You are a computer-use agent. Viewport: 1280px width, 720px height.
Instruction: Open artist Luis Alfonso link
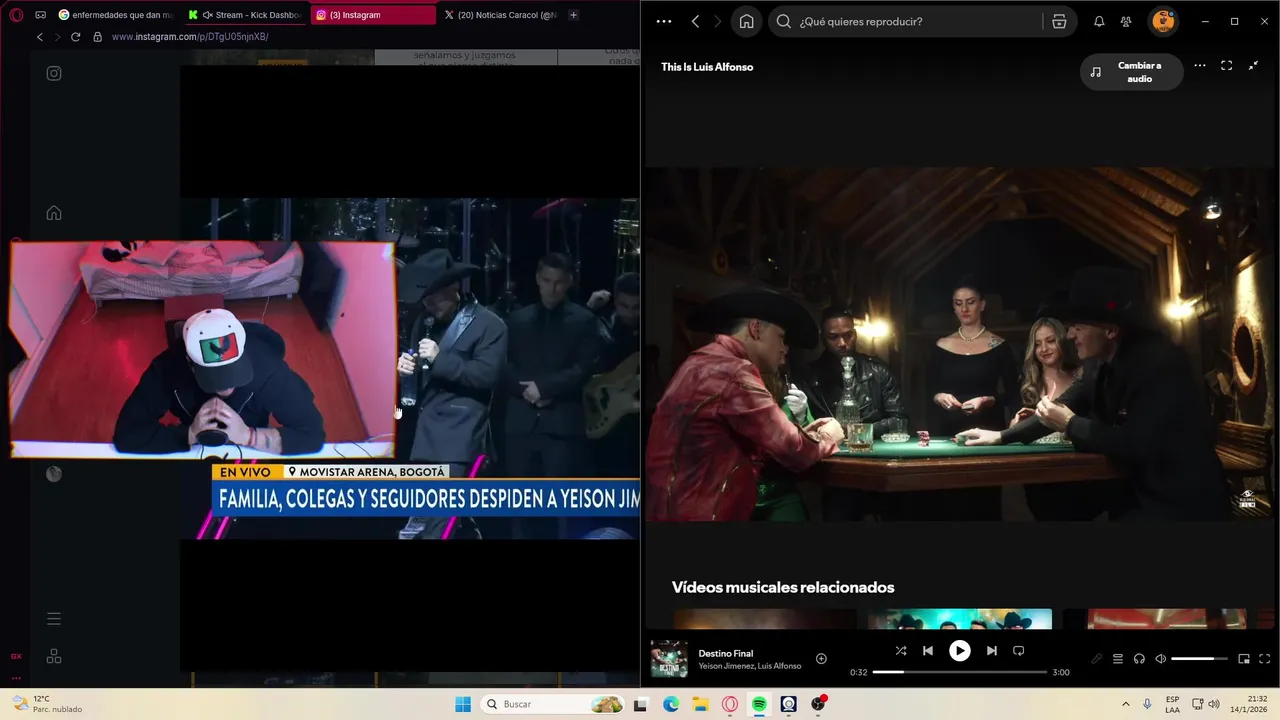pyautogui.click(x=780, y=666)
